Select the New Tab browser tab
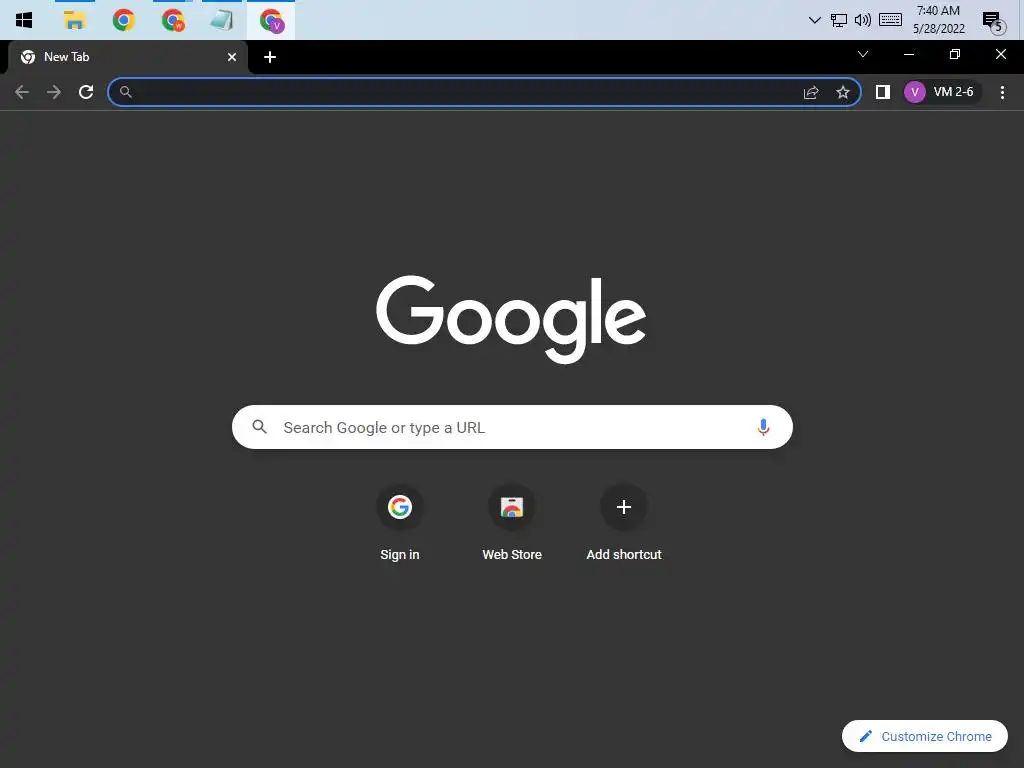Screen dimensions: 1024x768 click(128, 57)
